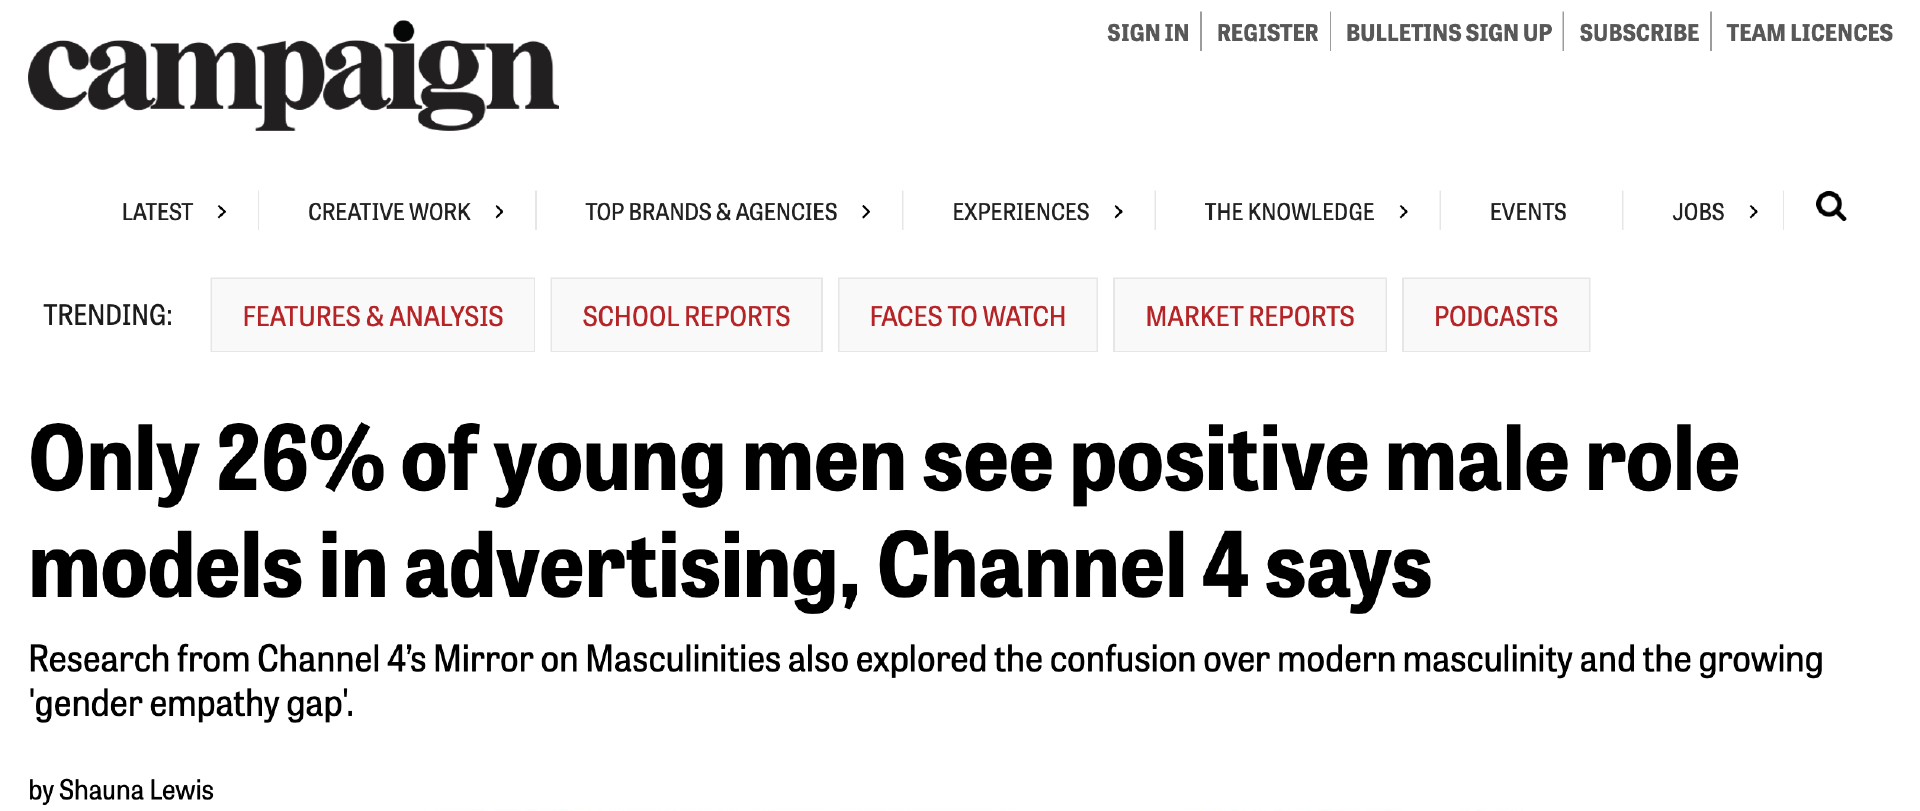Open Bulletins Sign Up link
1920x811 pixels.
pyautogui.click(x=1448, y=33)
